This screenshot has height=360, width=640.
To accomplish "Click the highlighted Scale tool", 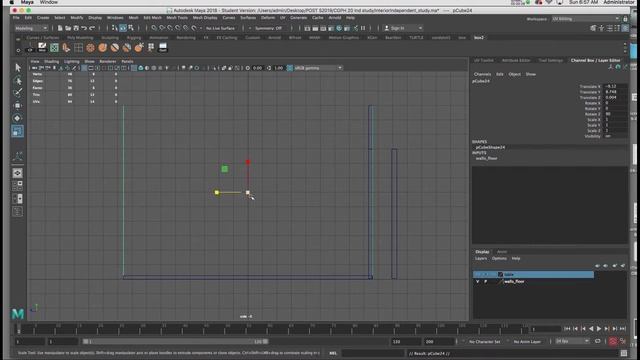I will coord(18,131).
